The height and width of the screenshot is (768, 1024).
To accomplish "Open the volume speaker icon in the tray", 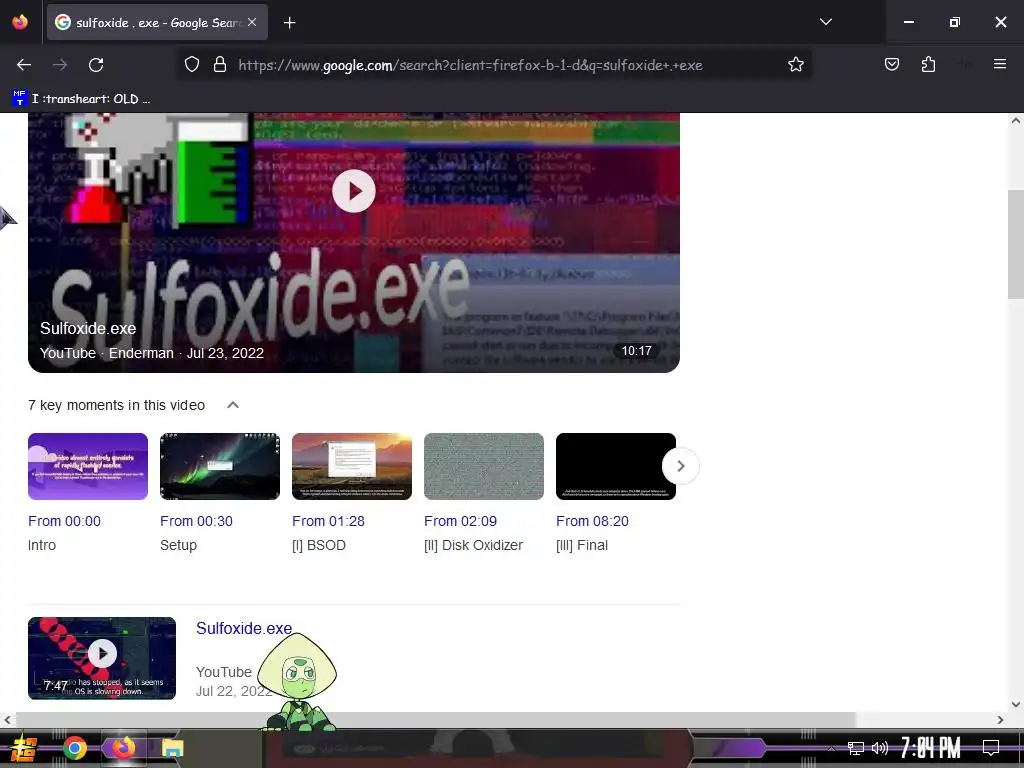I will 880,748.
